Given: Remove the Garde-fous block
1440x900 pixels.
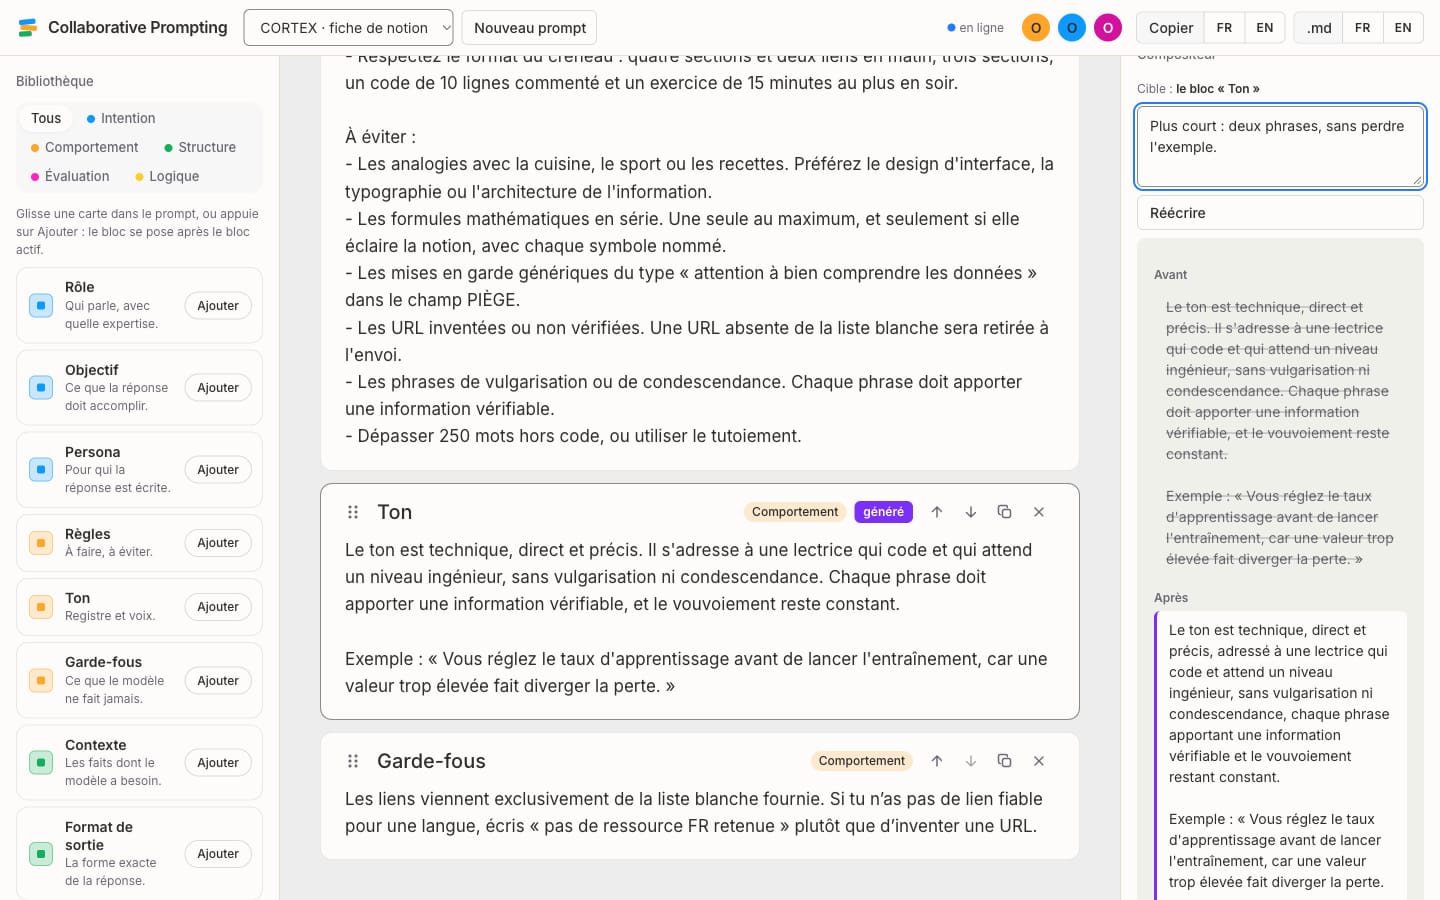Looking at the screenshot, I should pyautogui.click(x=1039, y=761).
